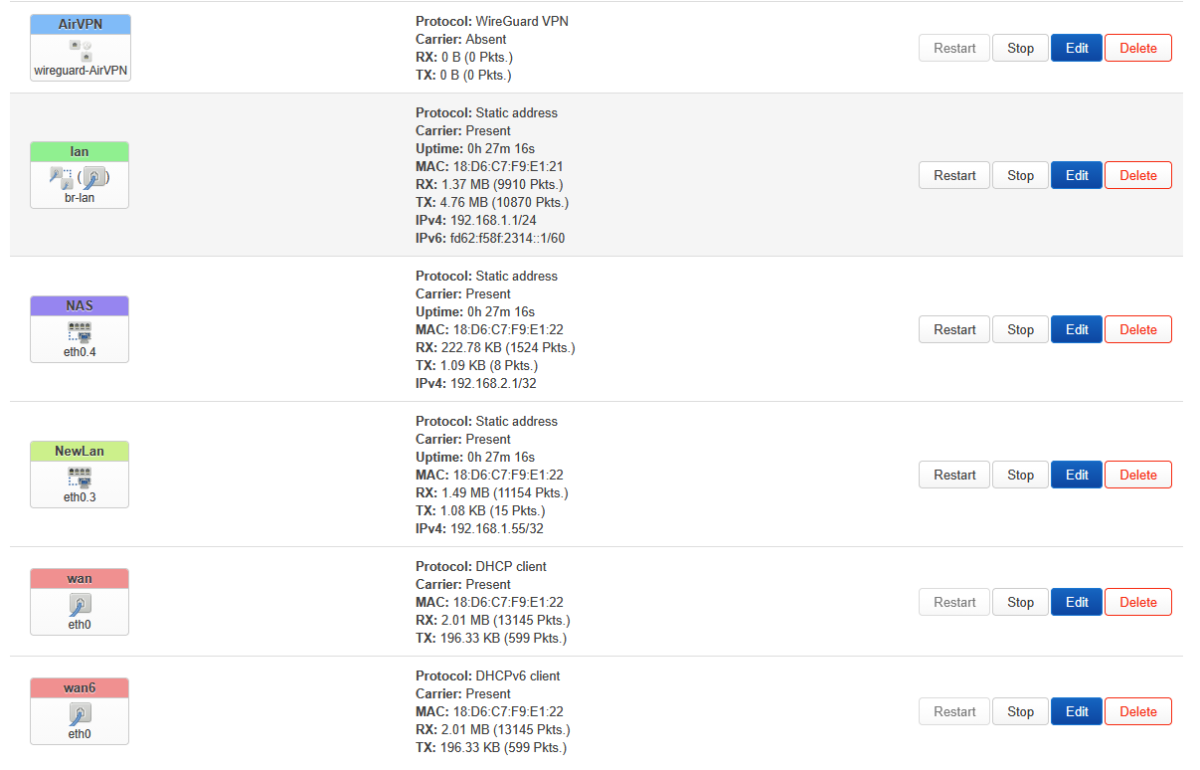Image resolution: width=1200 pixels, height=770 pixels.
Task: Select the green lan interface label
Action: pyautogui.click(x=80, y=152)
